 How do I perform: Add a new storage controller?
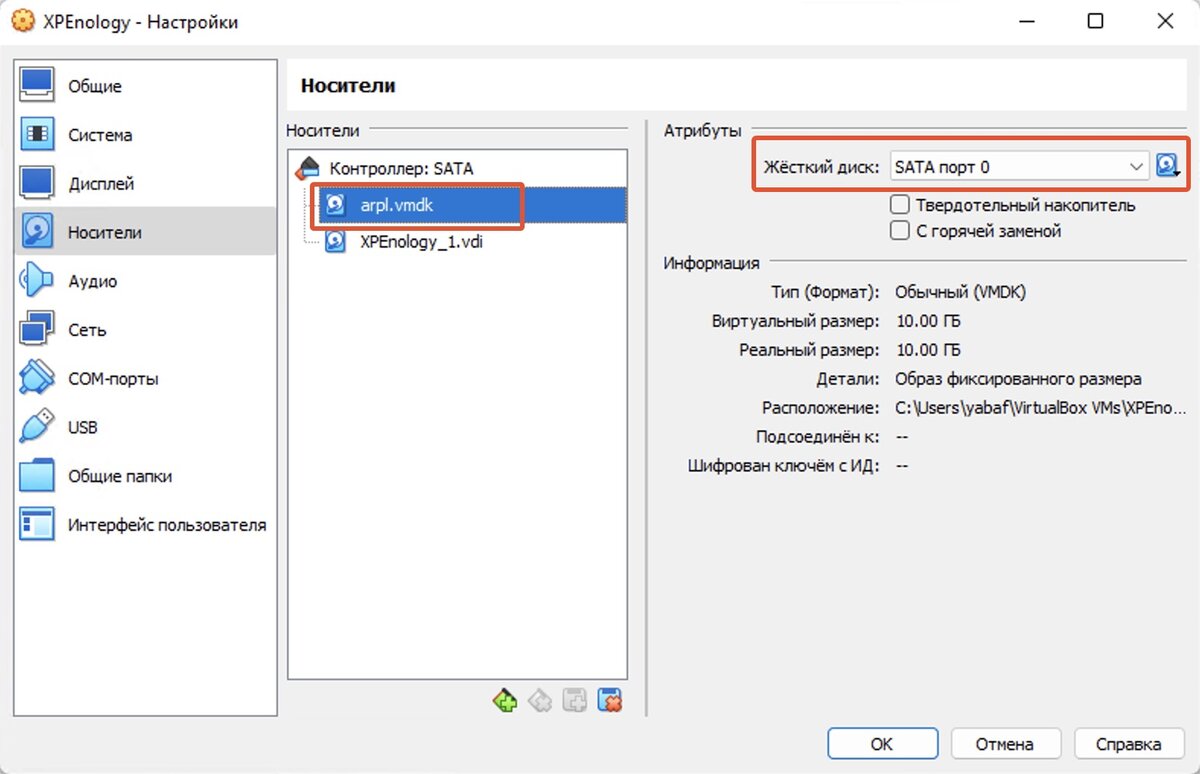coord(505,700)
